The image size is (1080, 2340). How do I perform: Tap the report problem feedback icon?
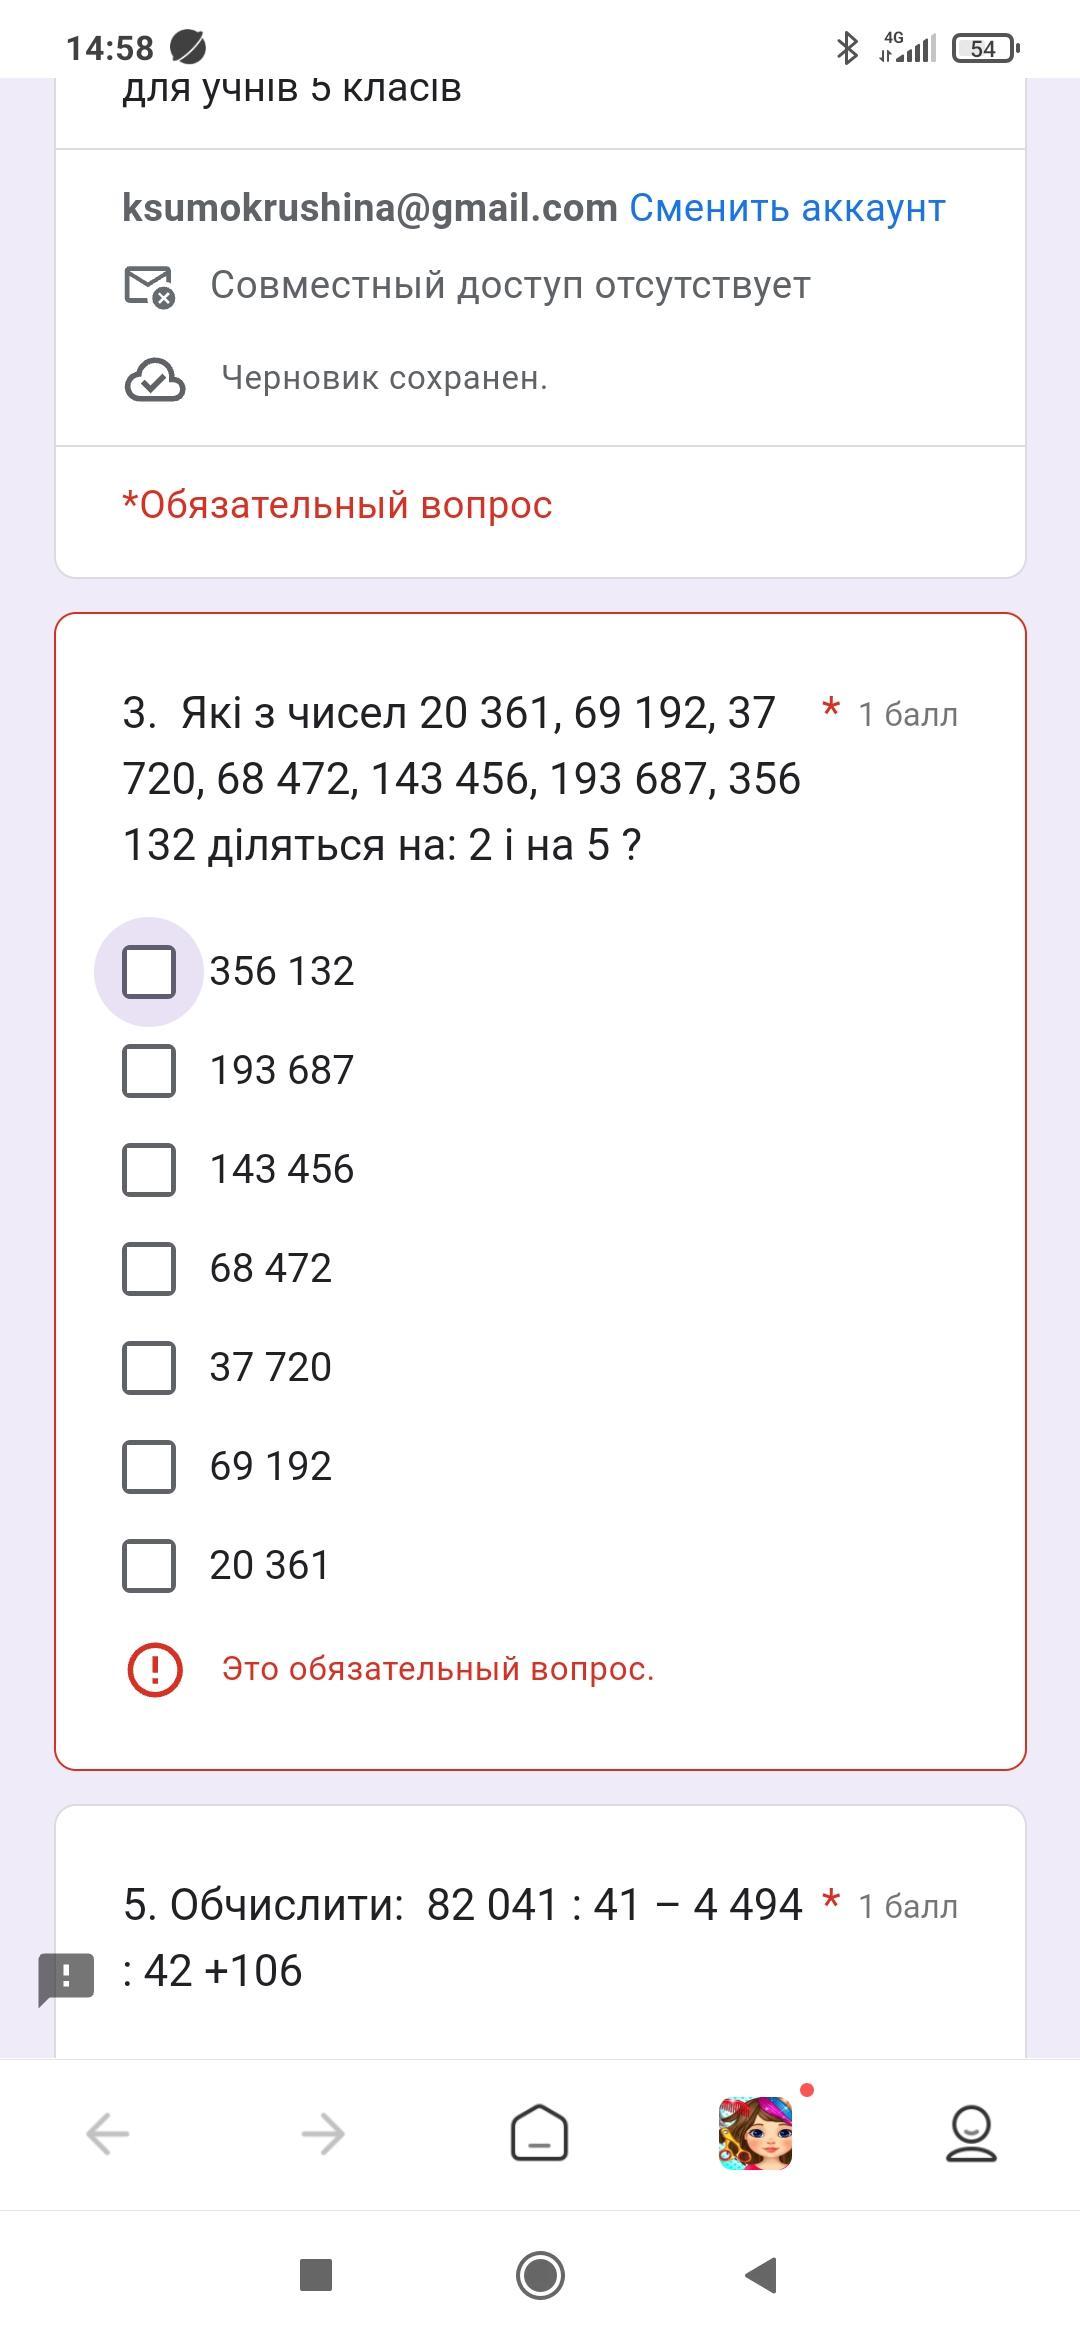pyautogui.click(x=66, y=1977)
